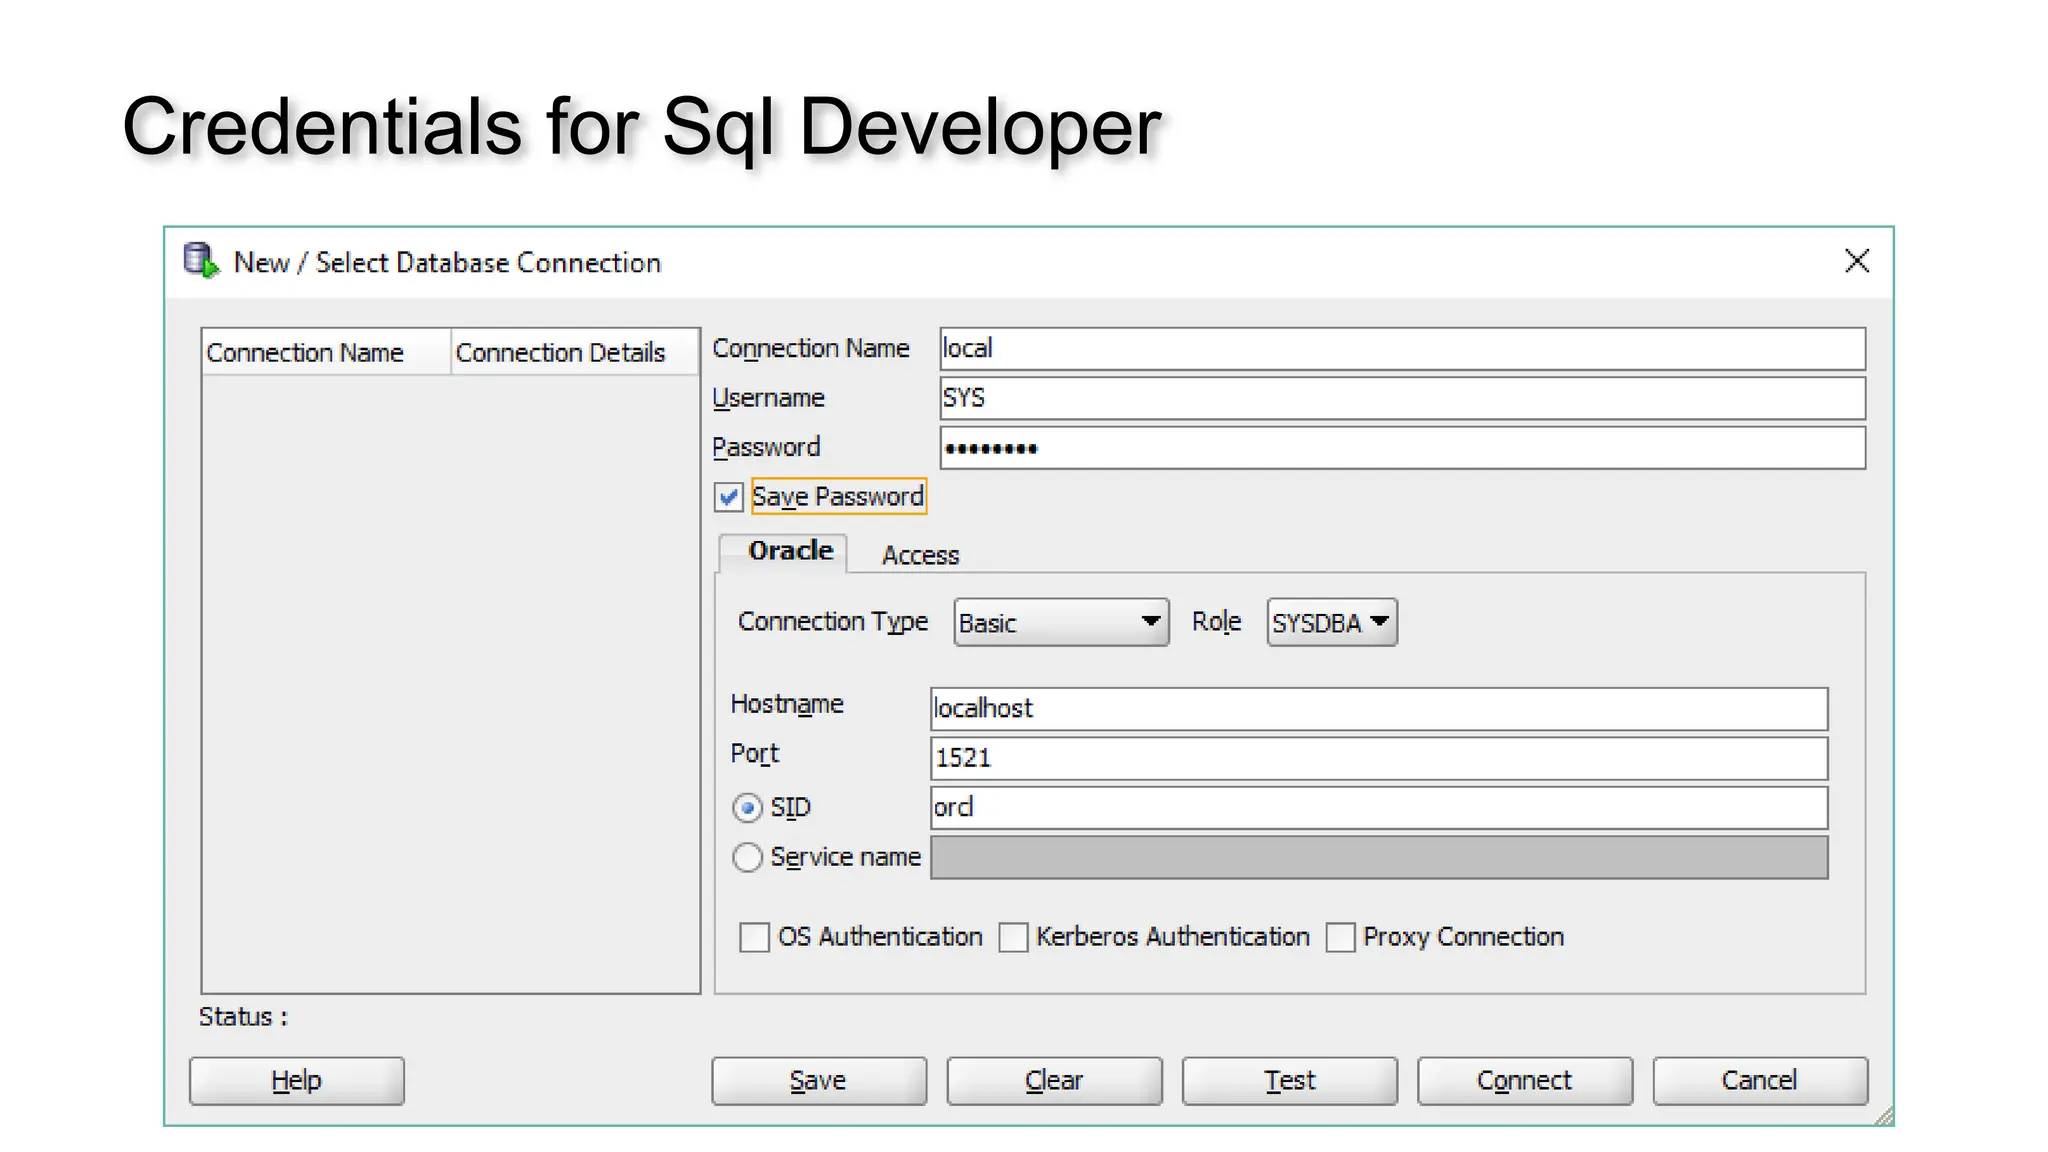Click the resize grip at dialog corner
Viewport: 2048px width, 1152px height.
(x=1883, y=1116)
